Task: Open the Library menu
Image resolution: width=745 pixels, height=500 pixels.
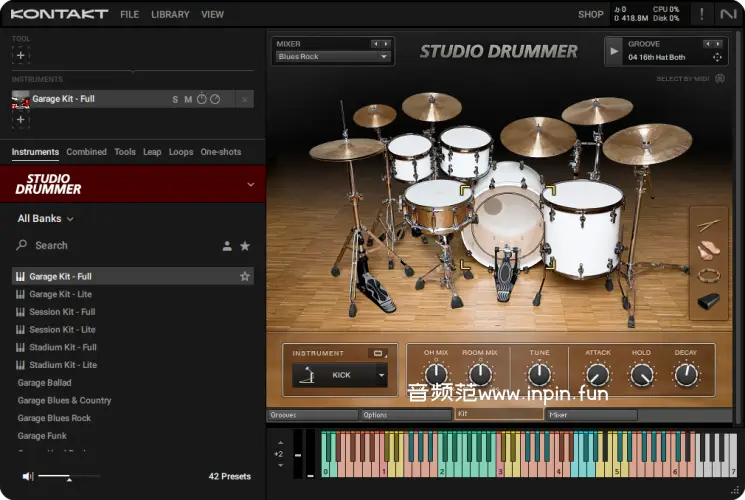Action: pyautogui.click(x=170, y=15)
